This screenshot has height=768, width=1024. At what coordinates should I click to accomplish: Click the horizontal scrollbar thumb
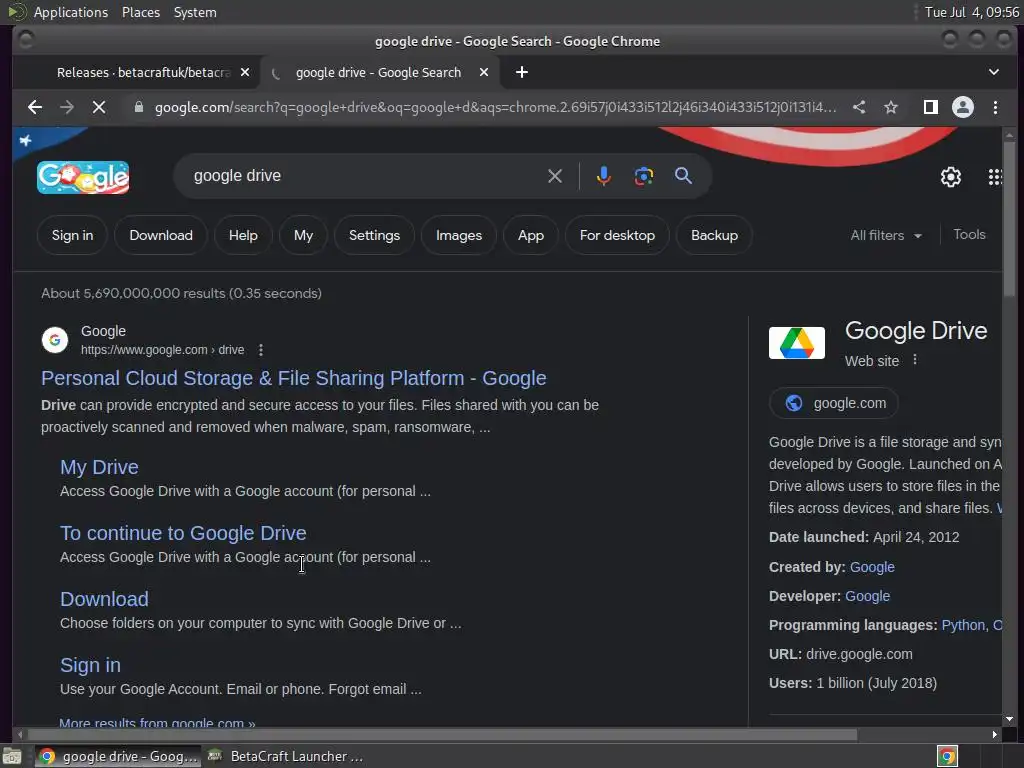click(x=441, y=735)
